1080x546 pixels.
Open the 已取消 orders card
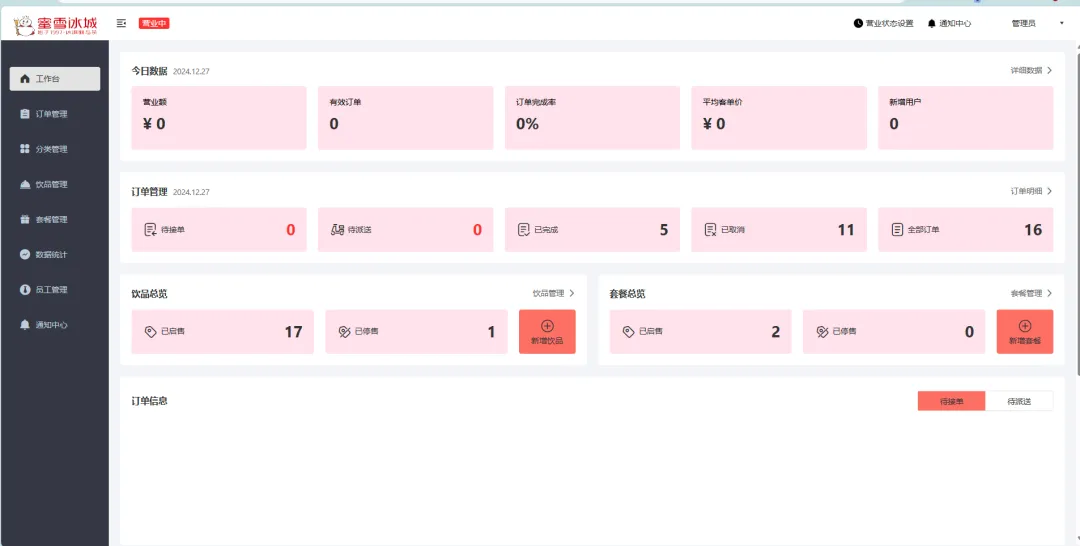pos(779,230)
